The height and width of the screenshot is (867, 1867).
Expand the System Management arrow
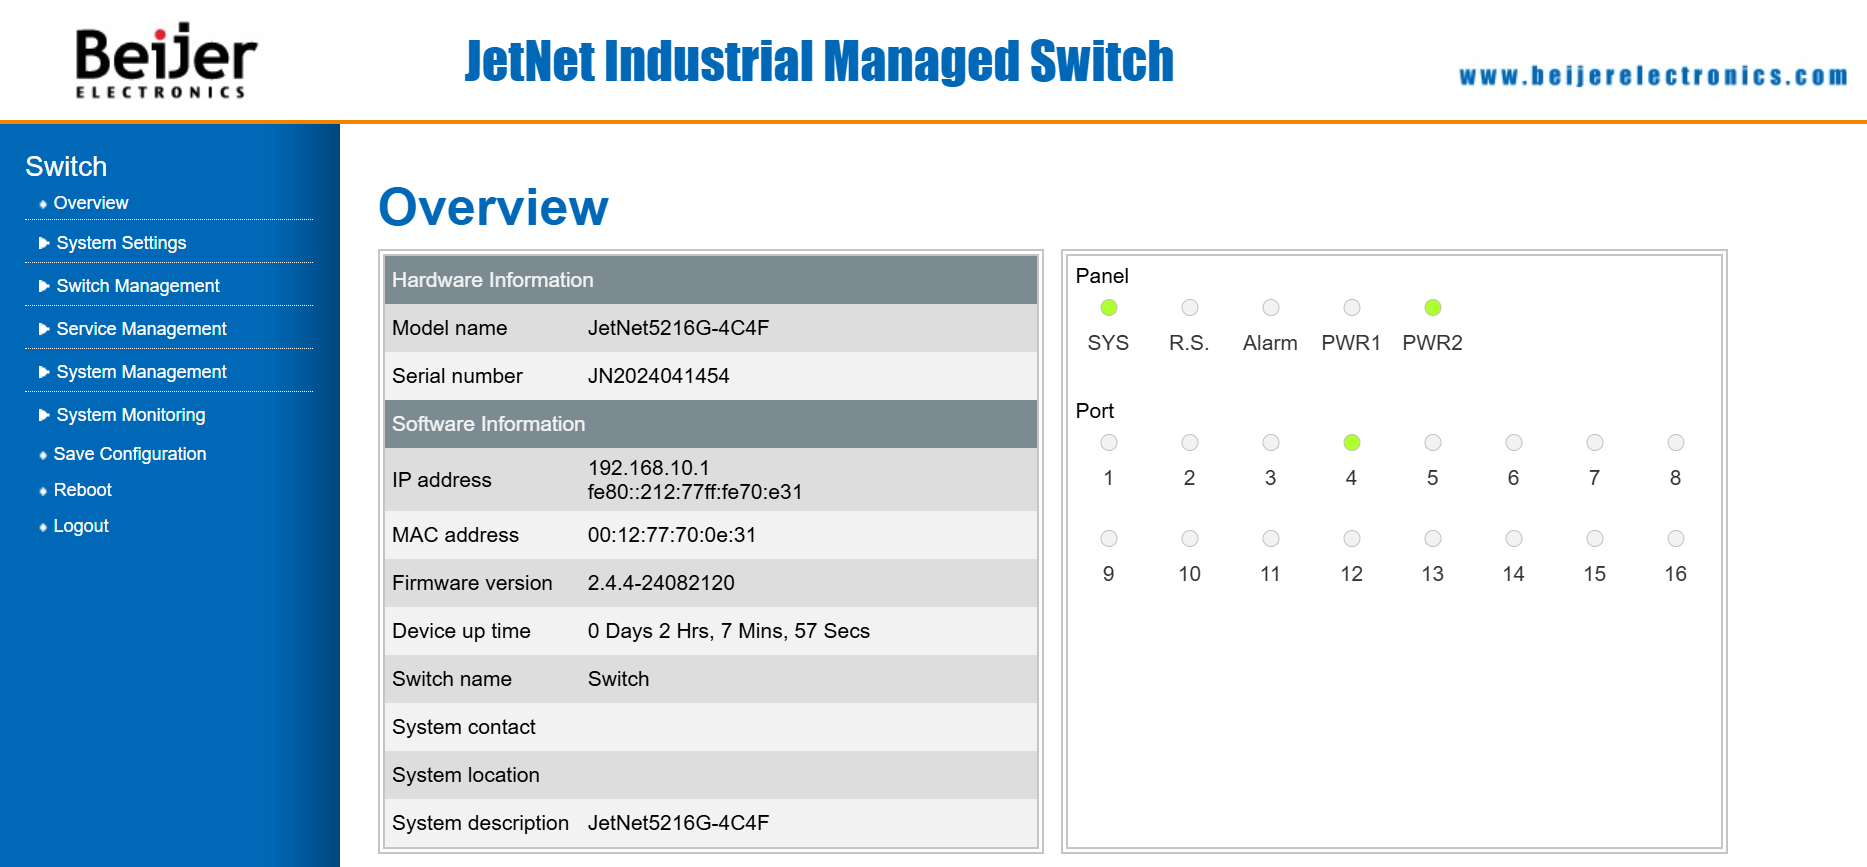44,372
